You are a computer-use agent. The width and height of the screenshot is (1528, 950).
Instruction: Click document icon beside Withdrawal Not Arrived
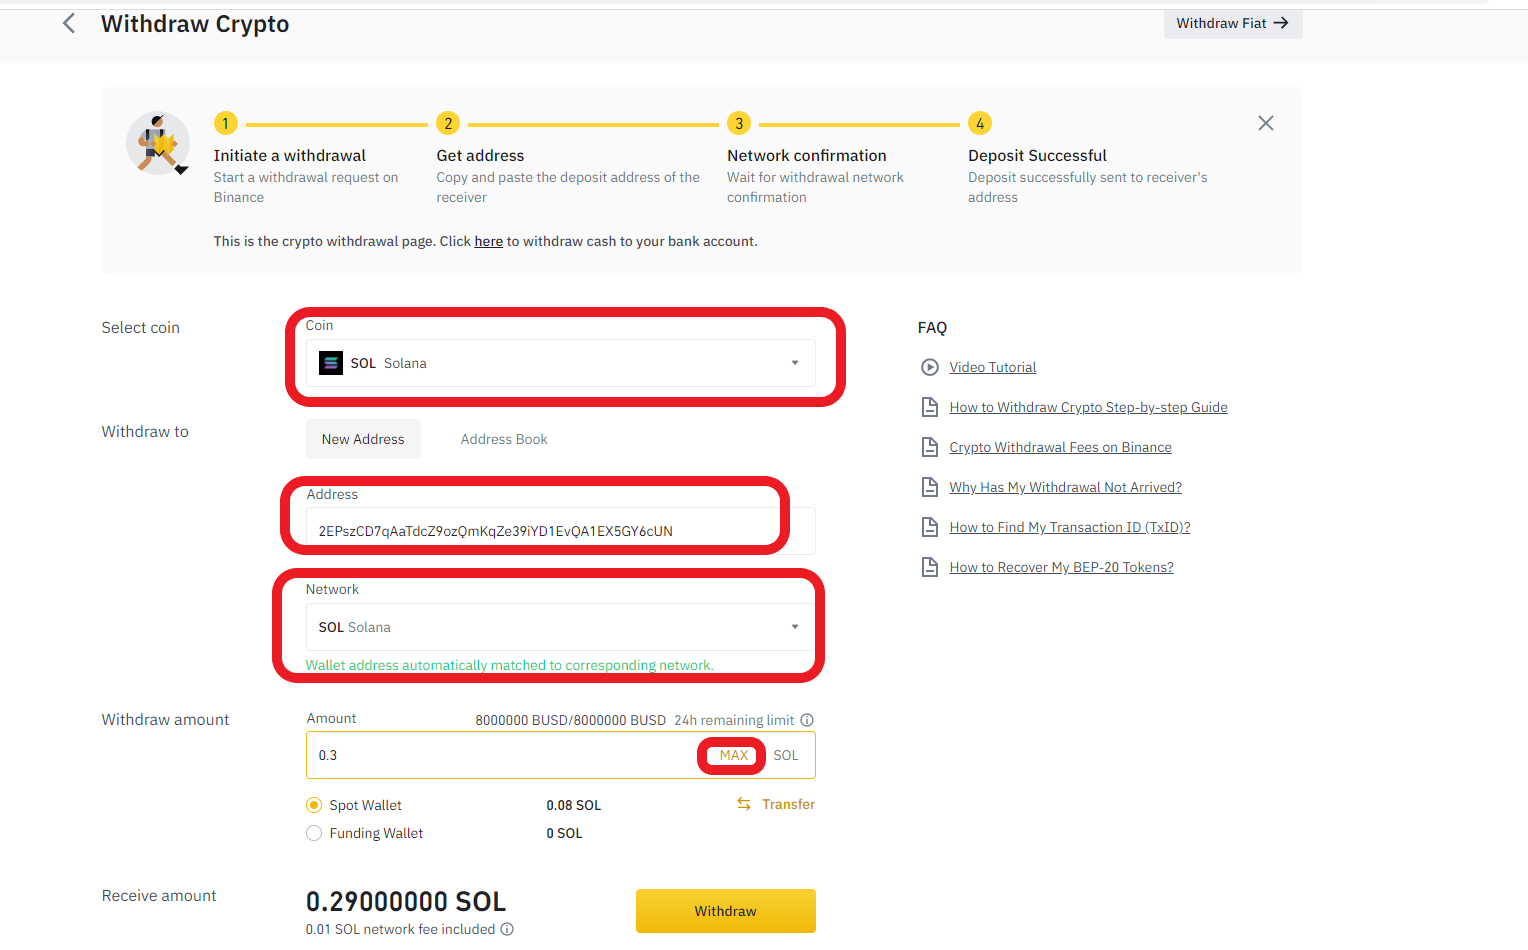929,487
